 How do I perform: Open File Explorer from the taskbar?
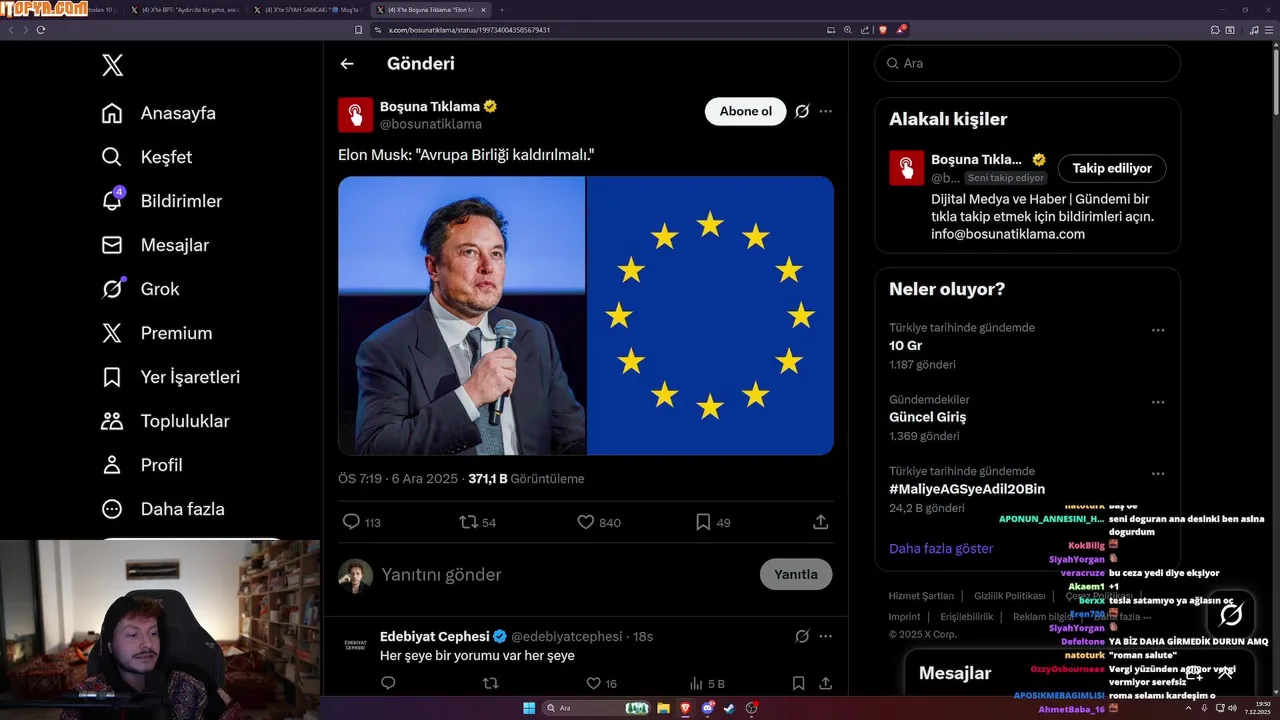663,708
